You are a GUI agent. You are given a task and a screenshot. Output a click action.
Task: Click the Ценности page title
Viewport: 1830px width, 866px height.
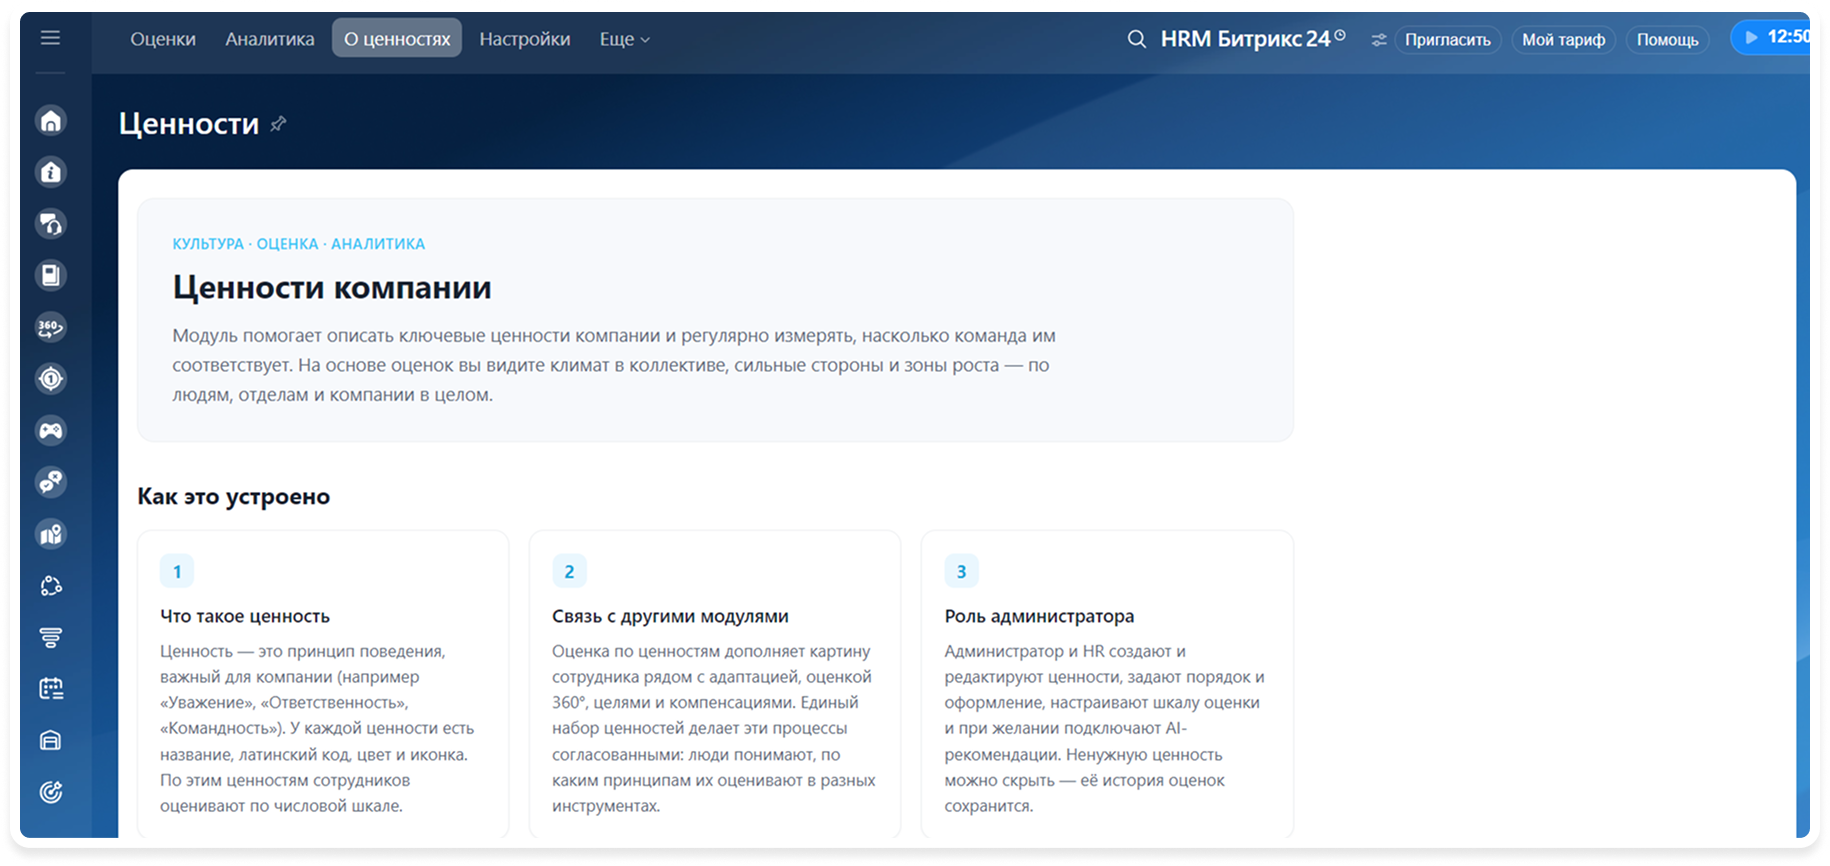(x=189, y=124)
